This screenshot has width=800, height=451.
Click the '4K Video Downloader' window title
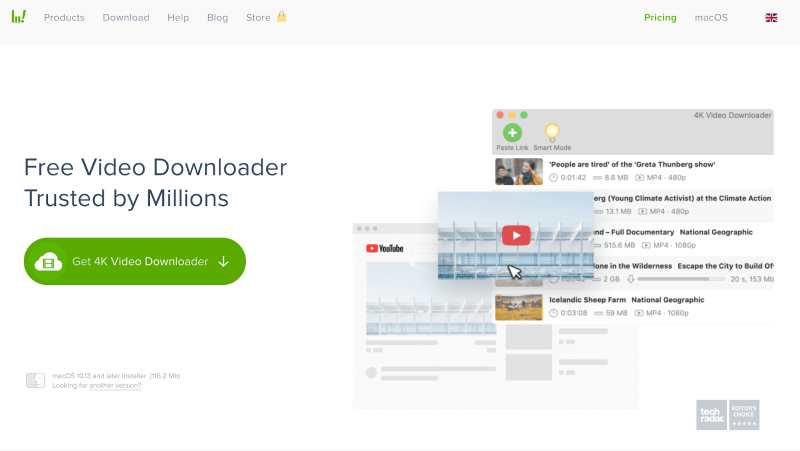tap(732, 115)
